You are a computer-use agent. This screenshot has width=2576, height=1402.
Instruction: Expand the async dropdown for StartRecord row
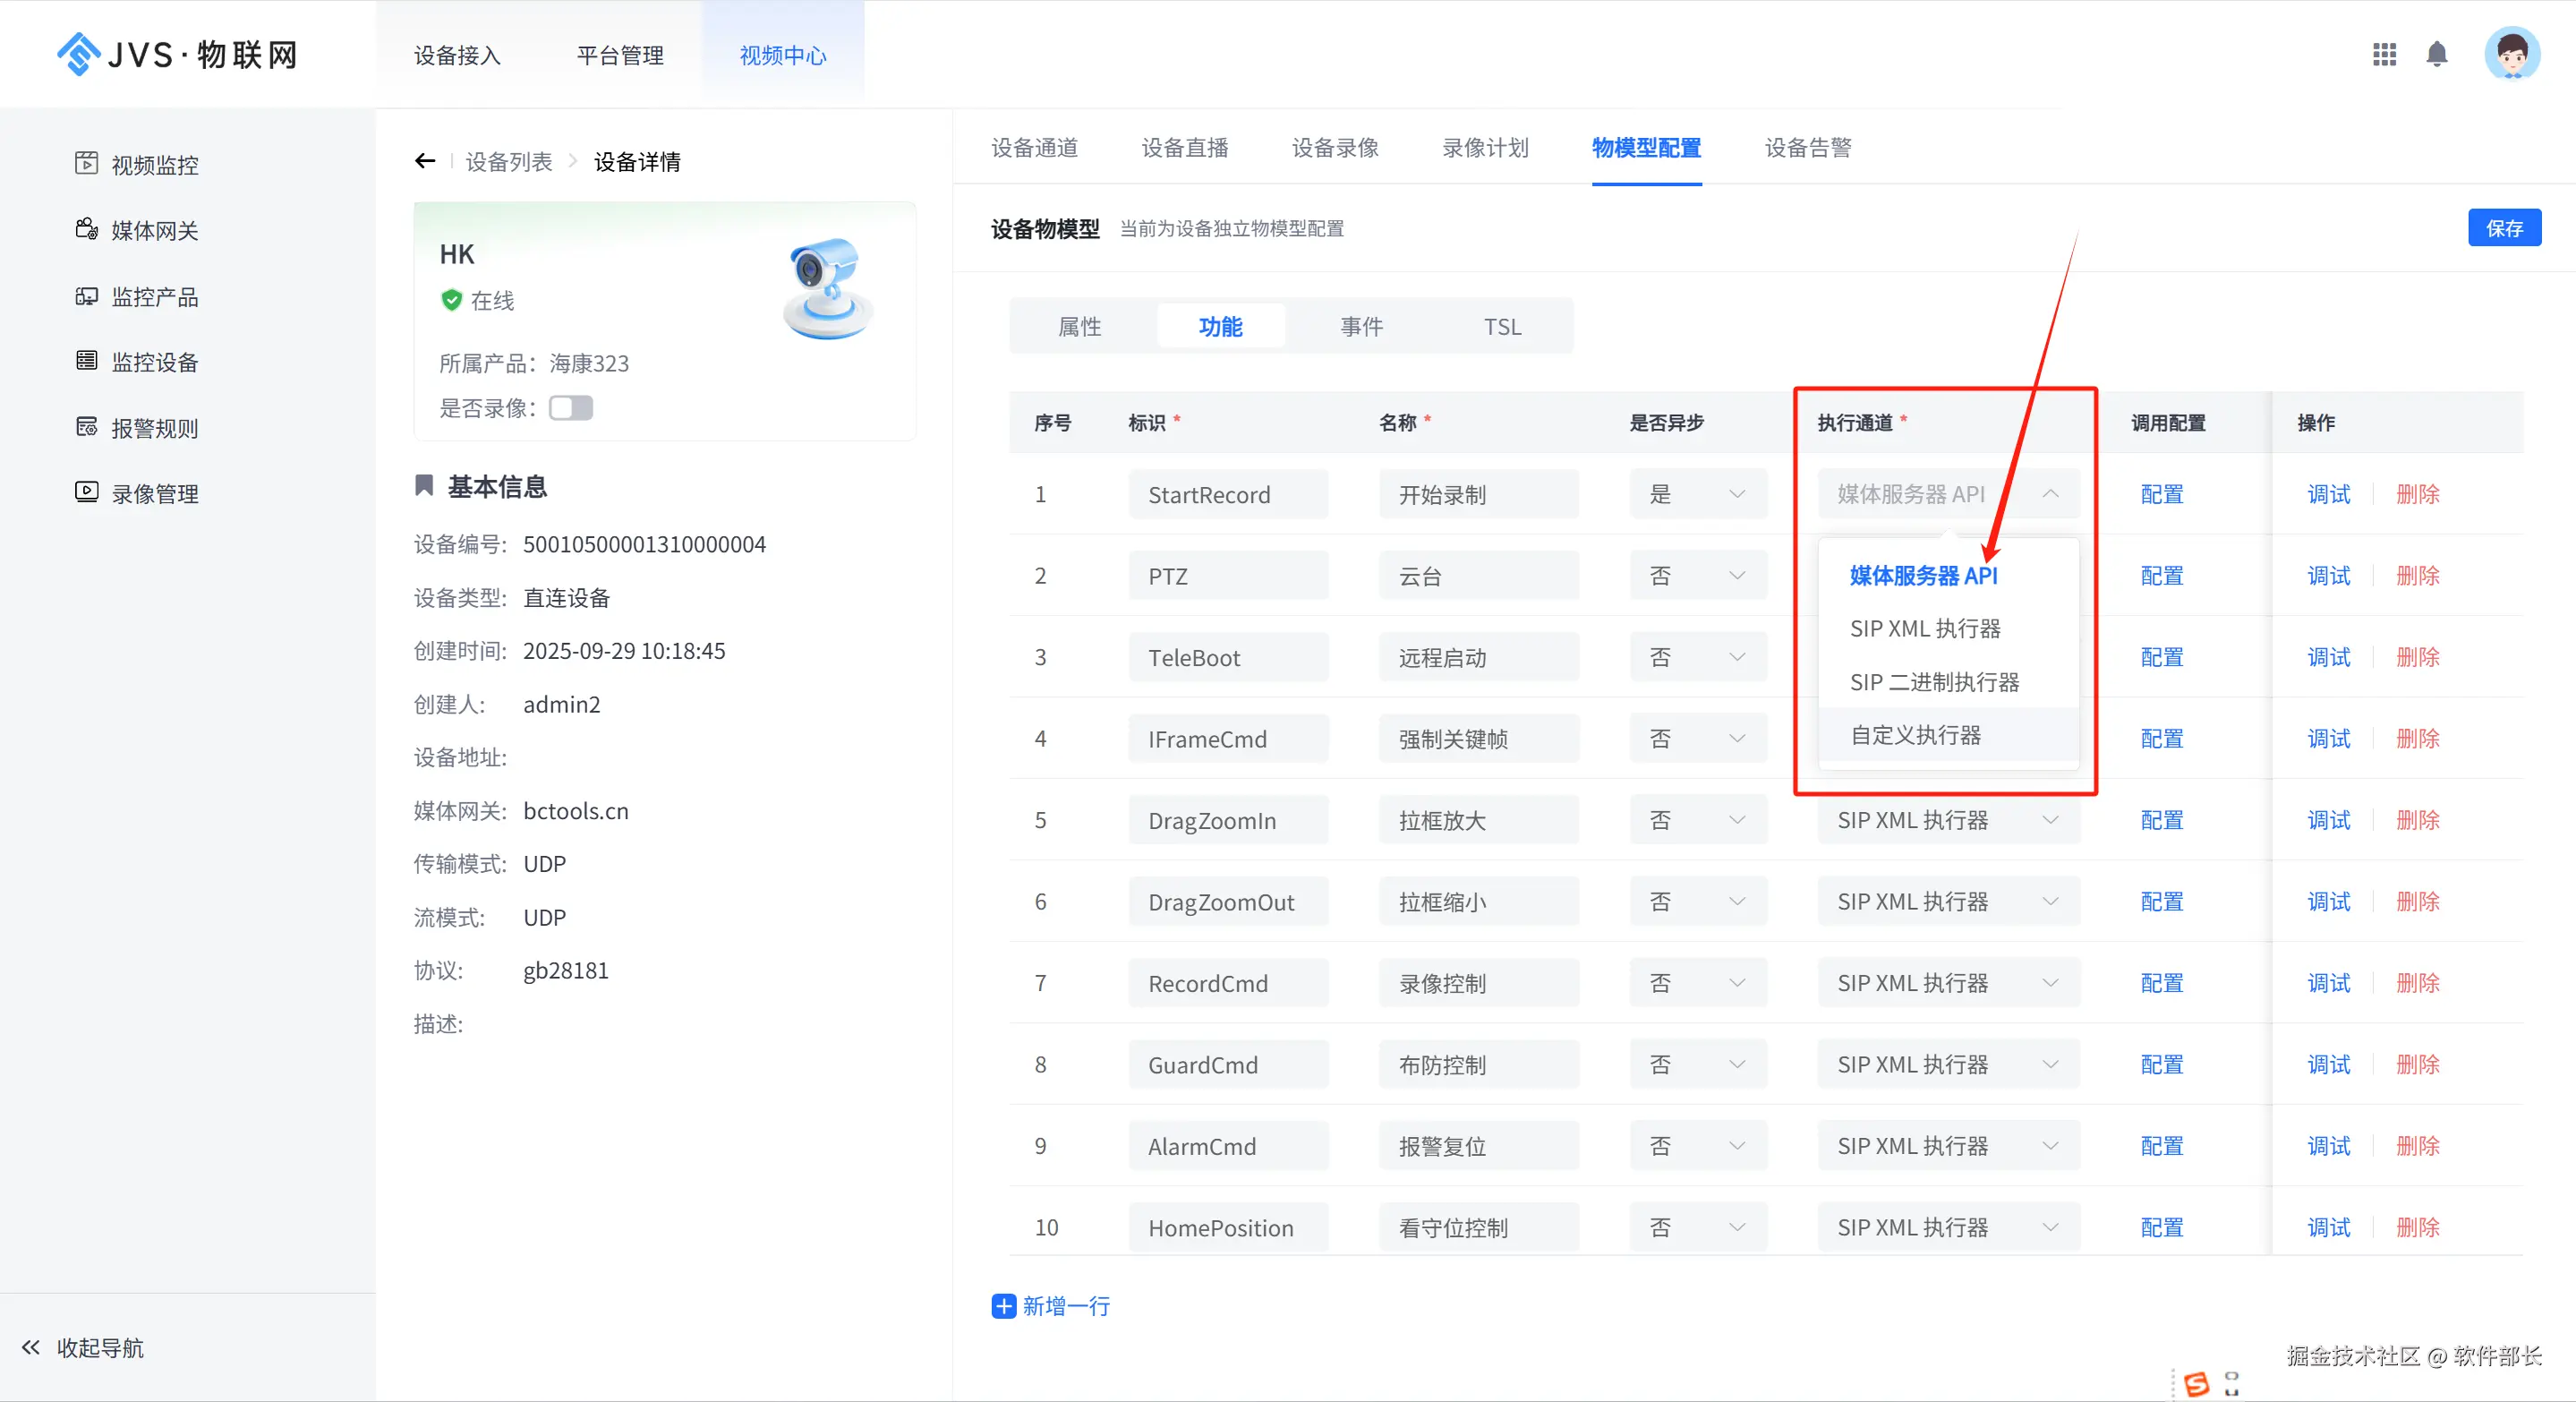point(1698,494)
